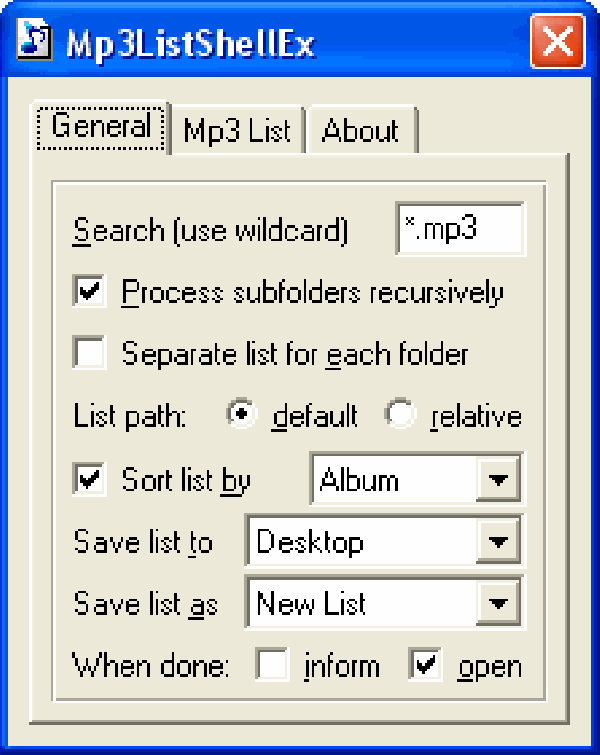Viewport: 600px width, 755px height.
Task: Select the default list path option
Action: tap(241, 415)
